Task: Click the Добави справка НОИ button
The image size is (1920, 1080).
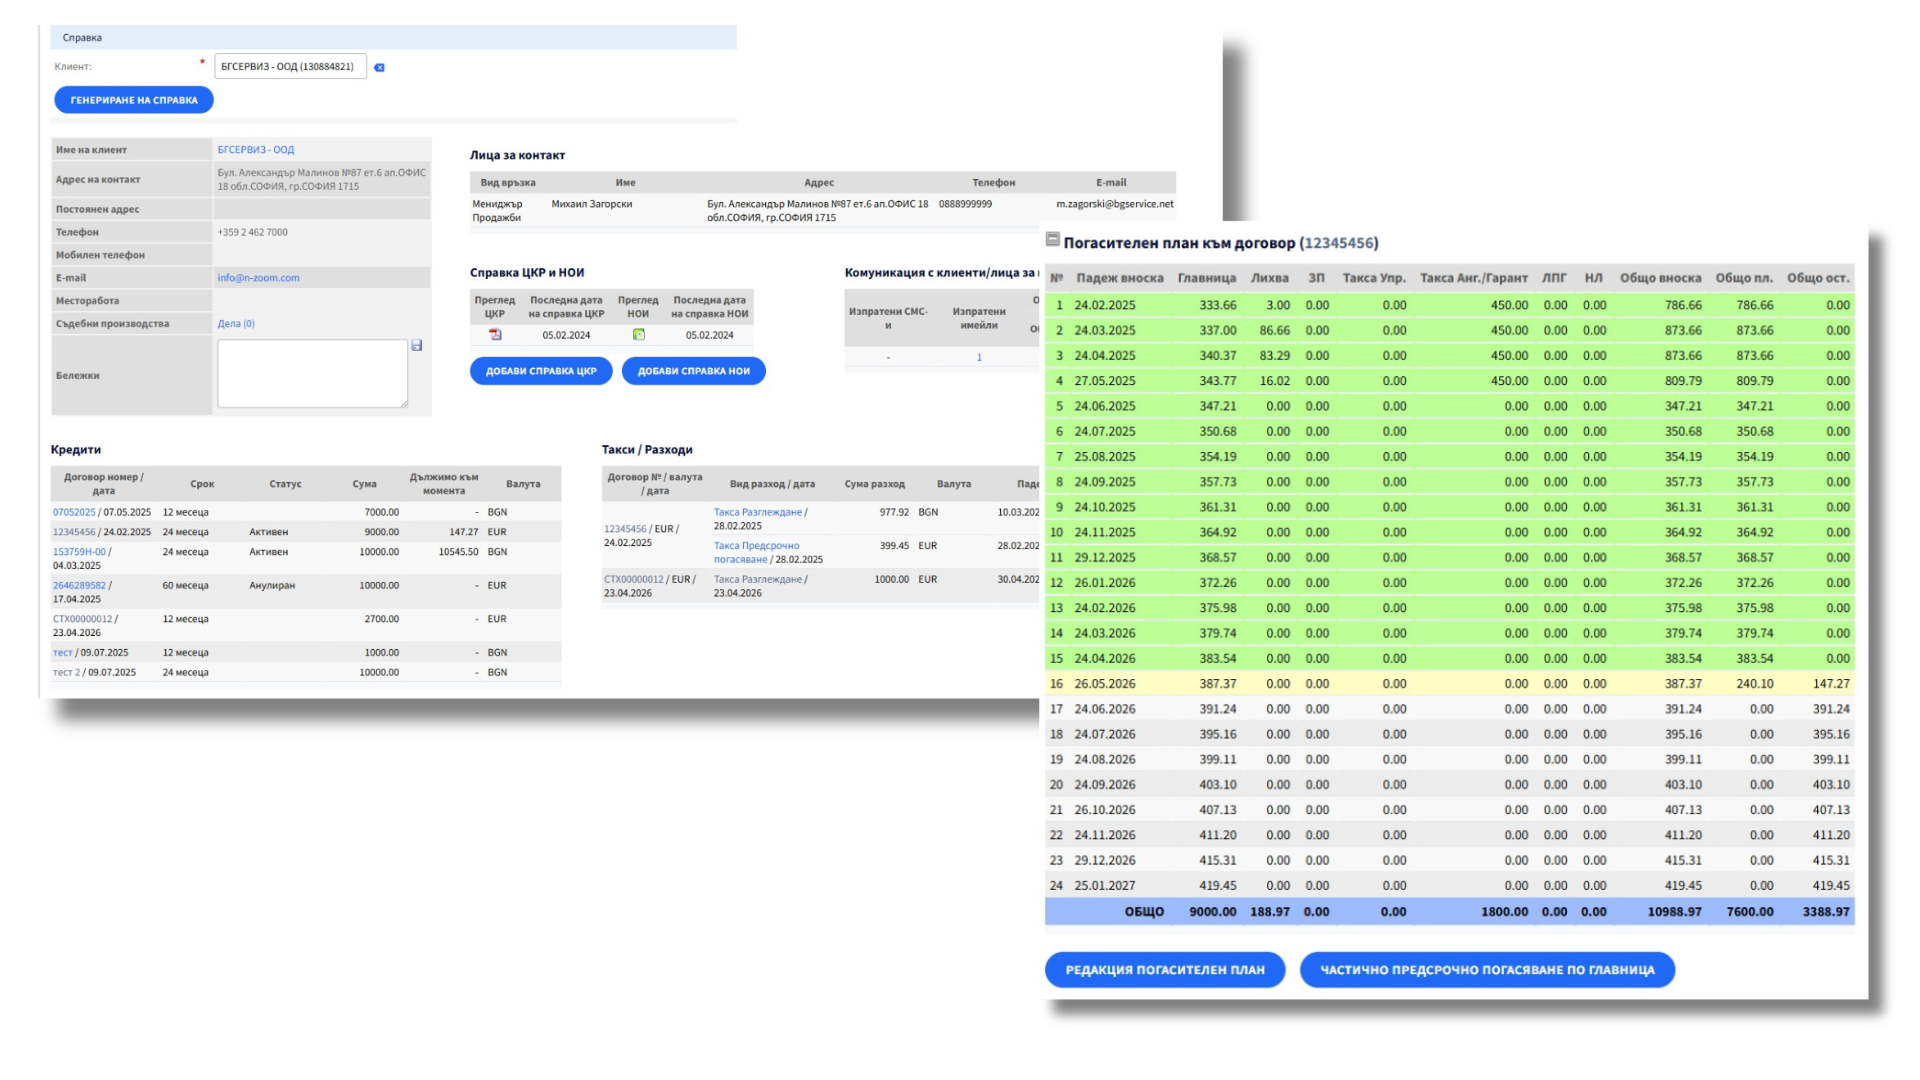Action: tap(694, 371)
